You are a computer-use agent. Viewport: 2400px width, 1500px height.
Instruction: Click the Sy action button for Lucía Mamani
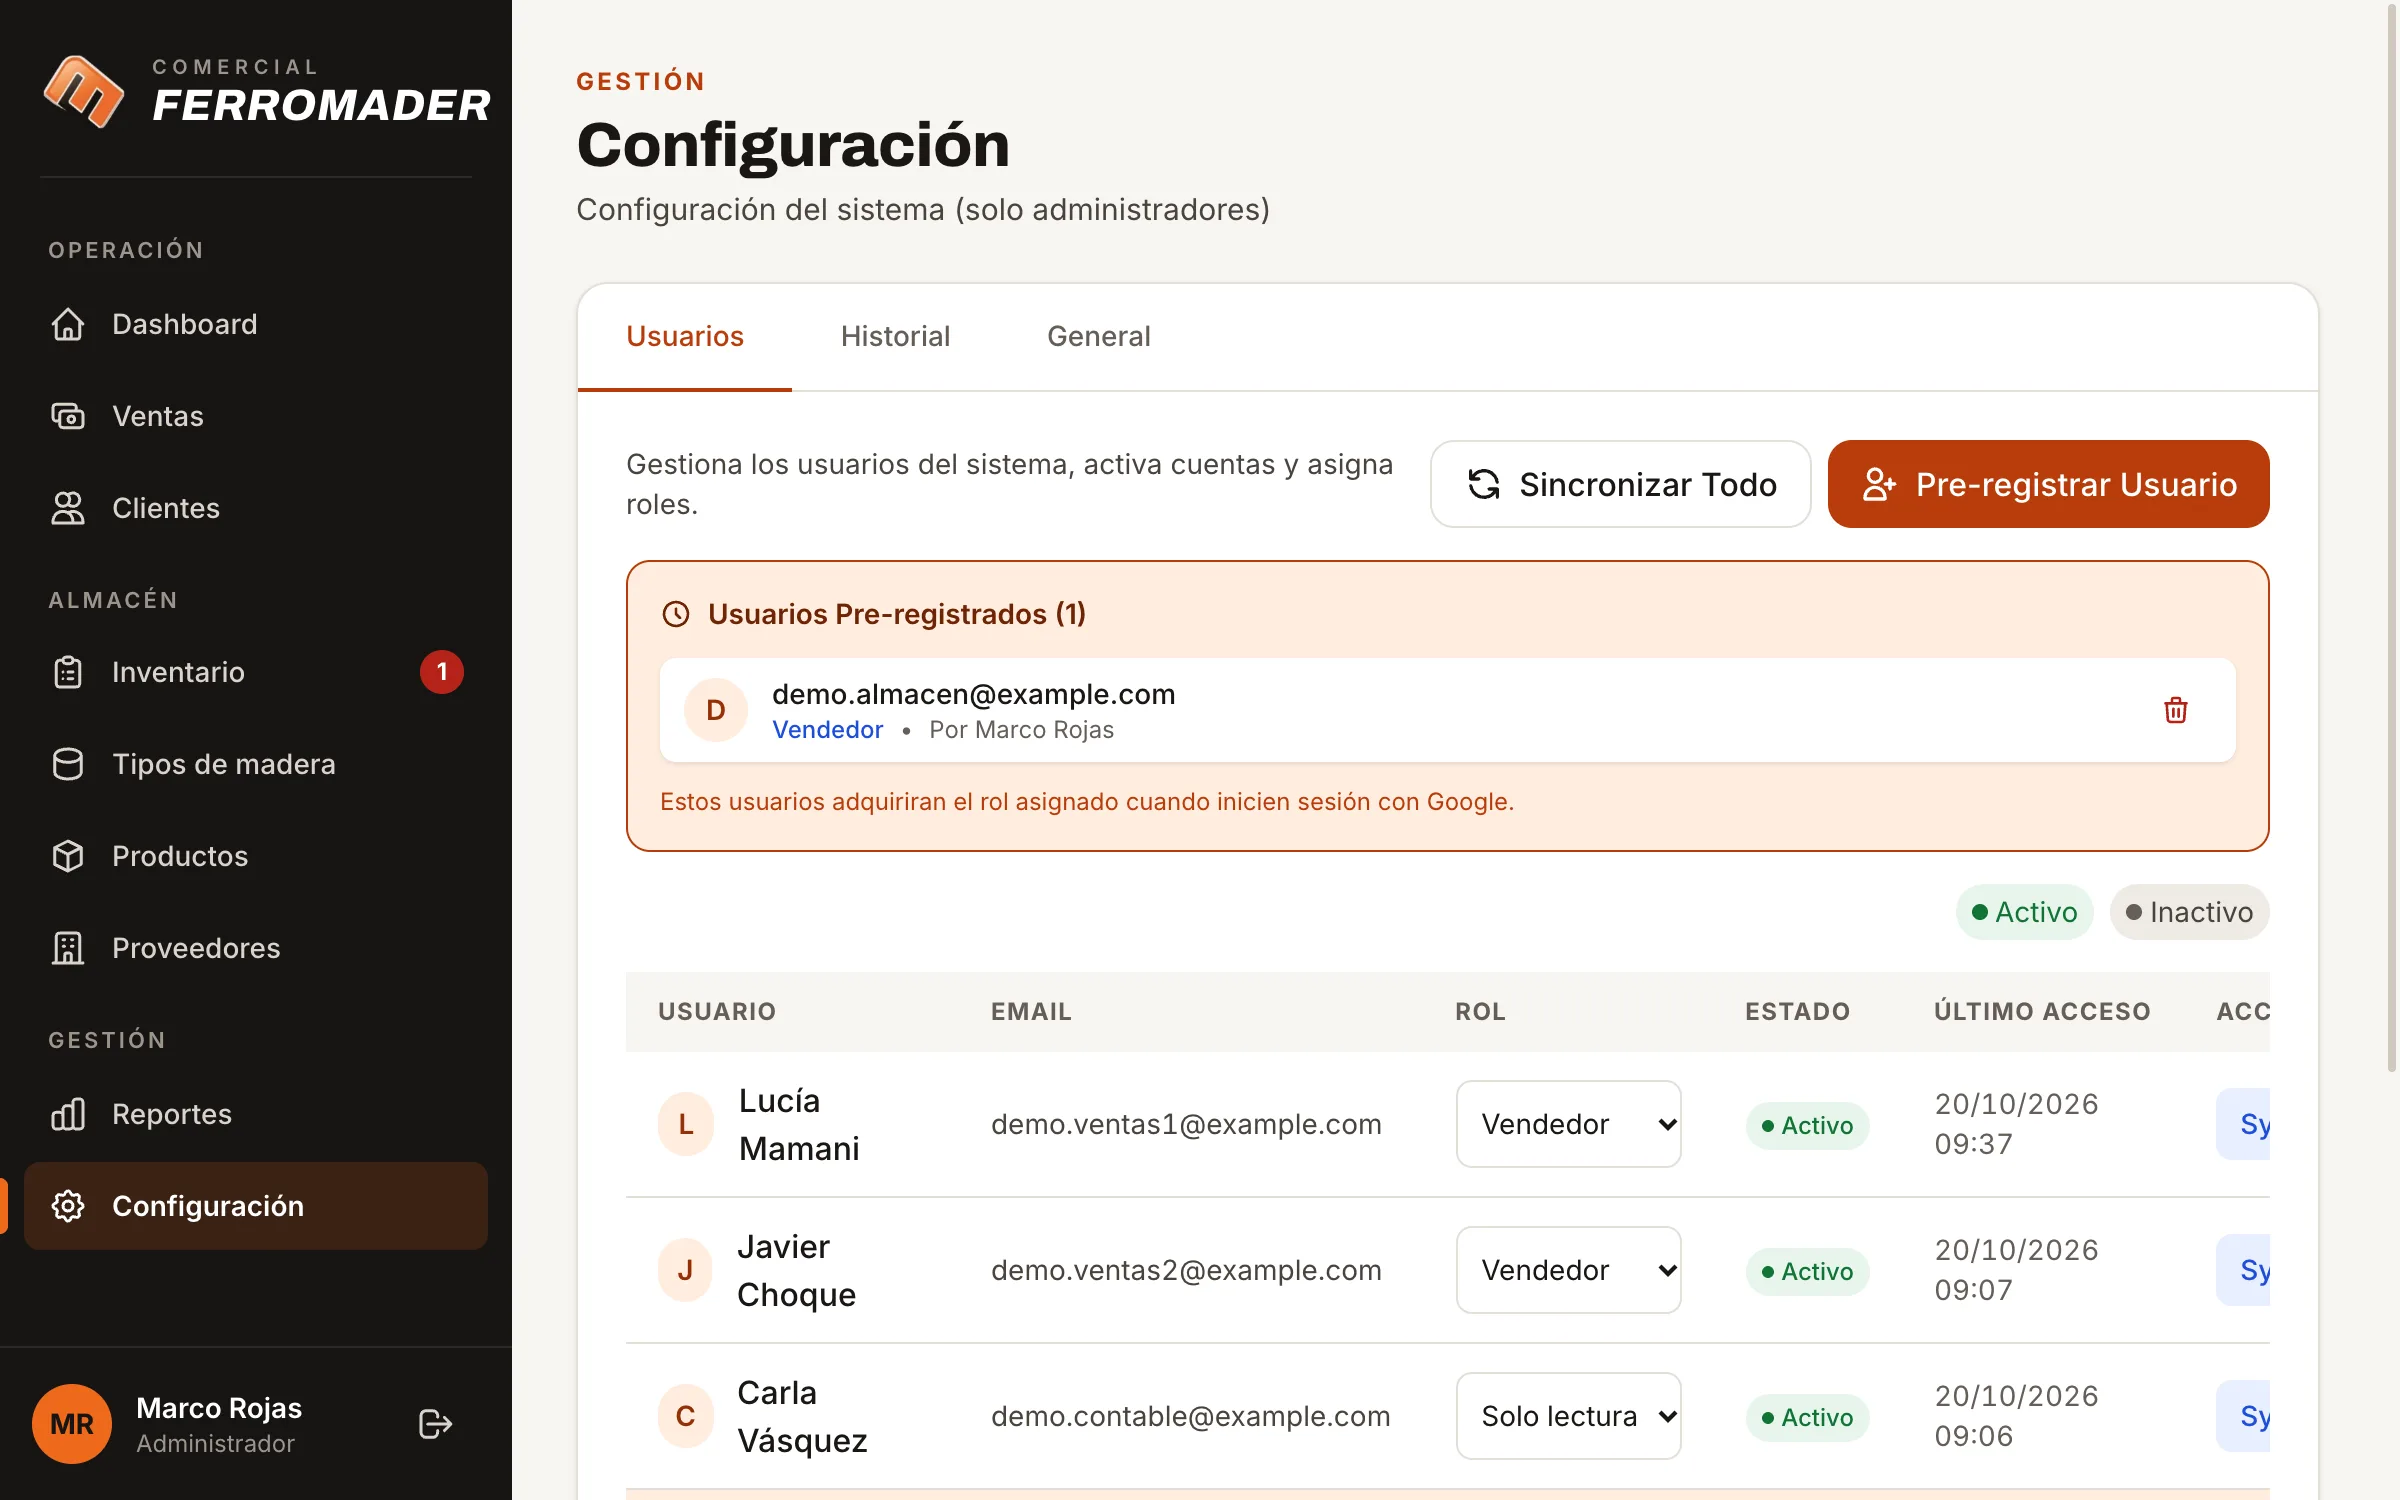coord(2244,1124)
